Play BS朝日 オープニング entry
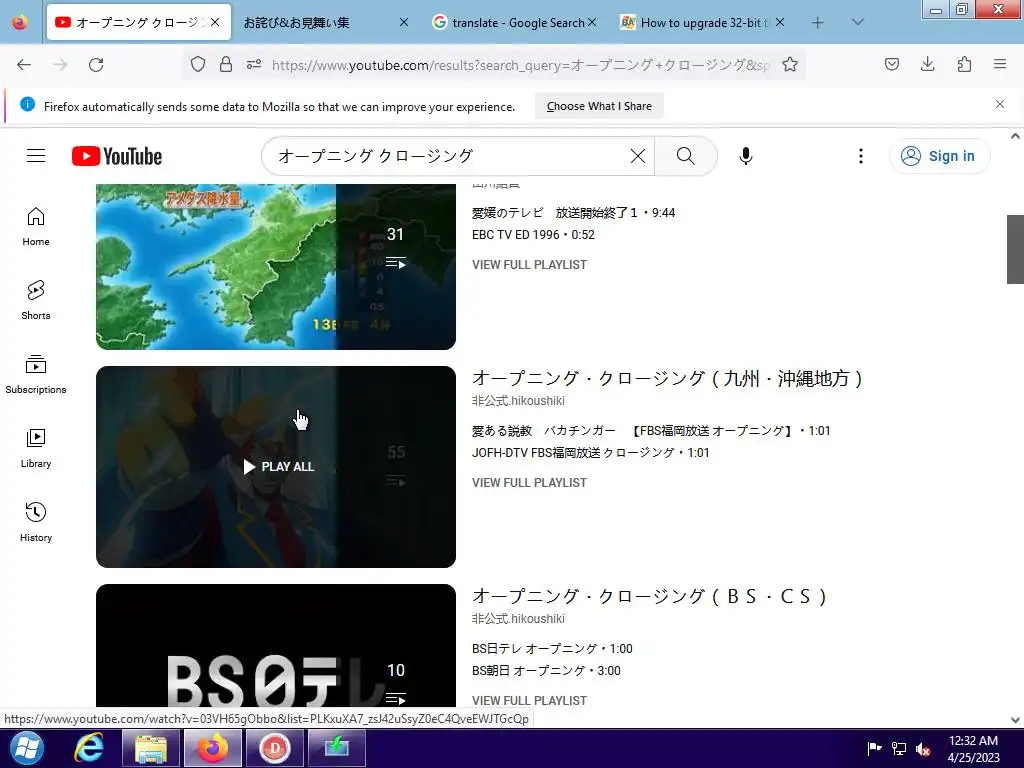 [x=546, y=671]
